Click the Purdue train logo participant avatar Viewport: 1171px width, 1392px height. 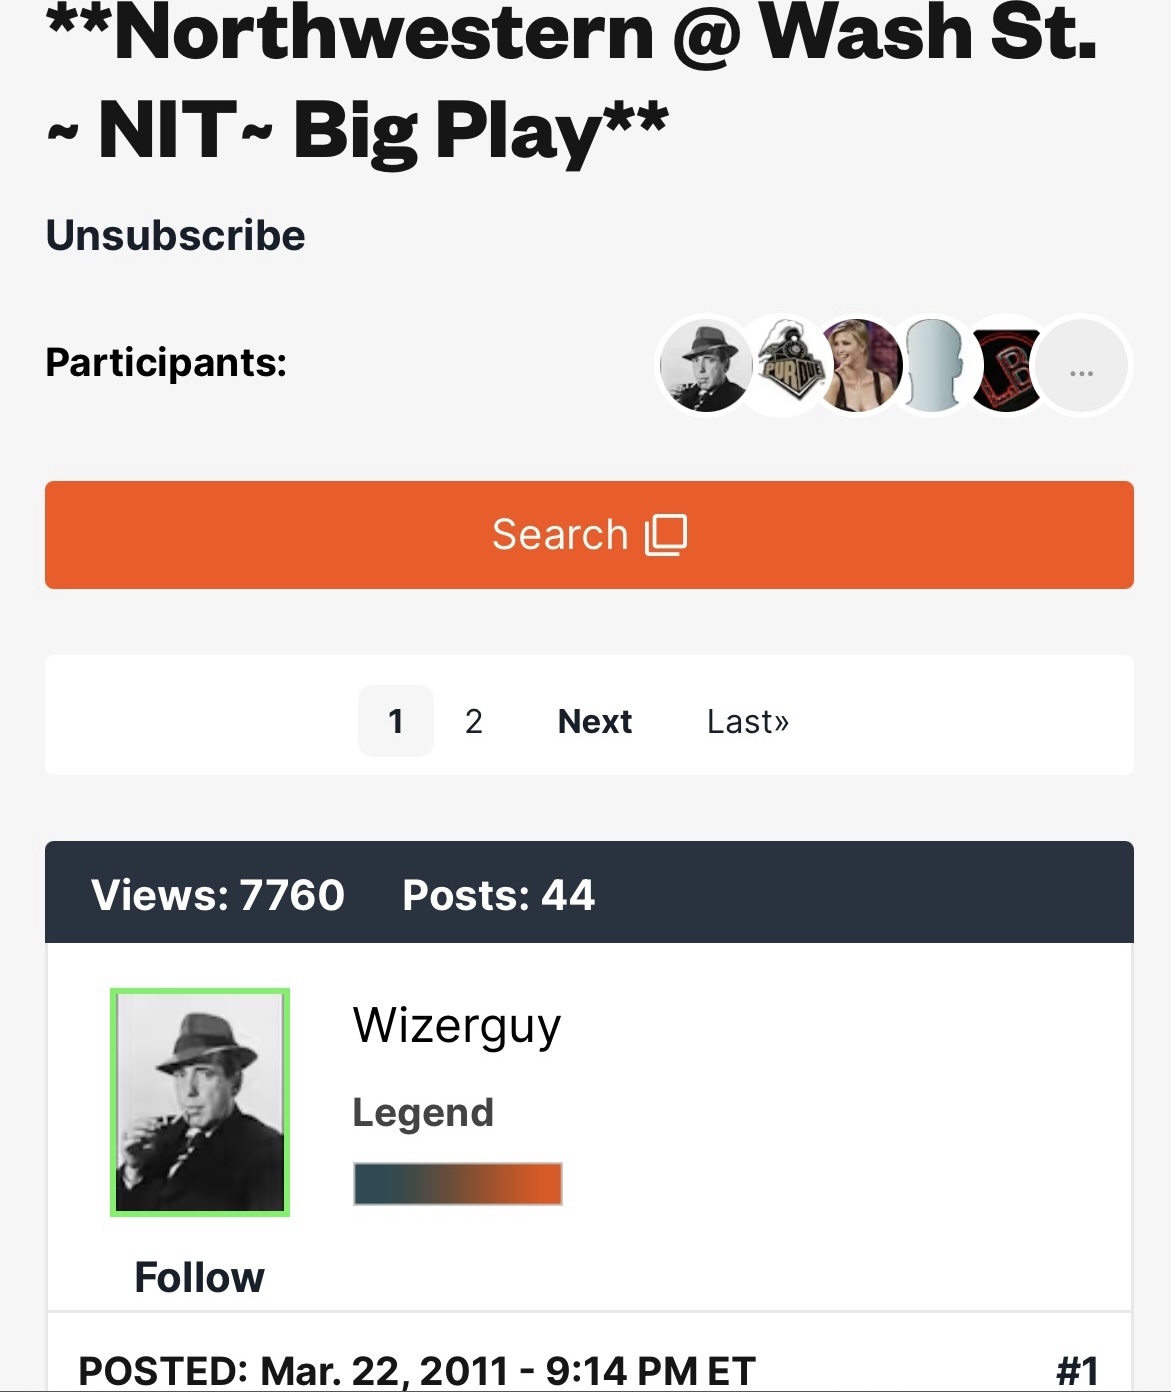coord(783,366)
